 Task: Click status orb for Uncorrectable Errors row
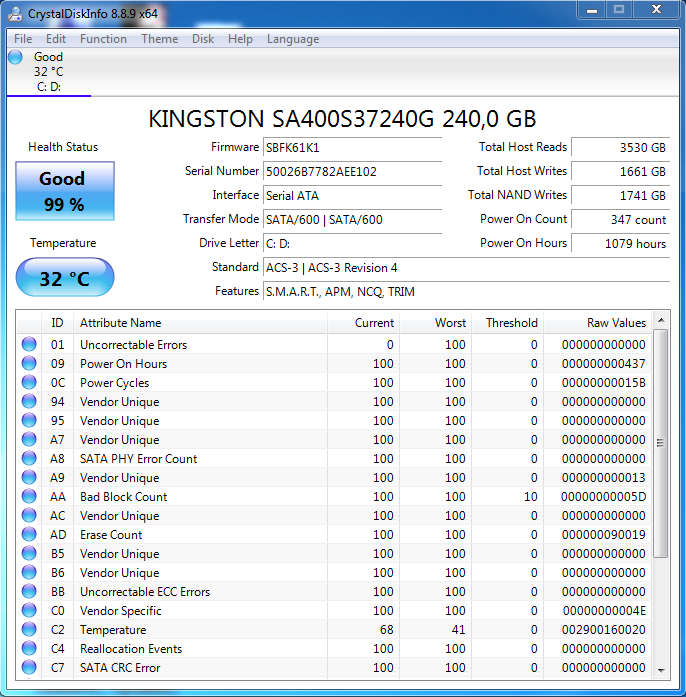coord(29,344)
